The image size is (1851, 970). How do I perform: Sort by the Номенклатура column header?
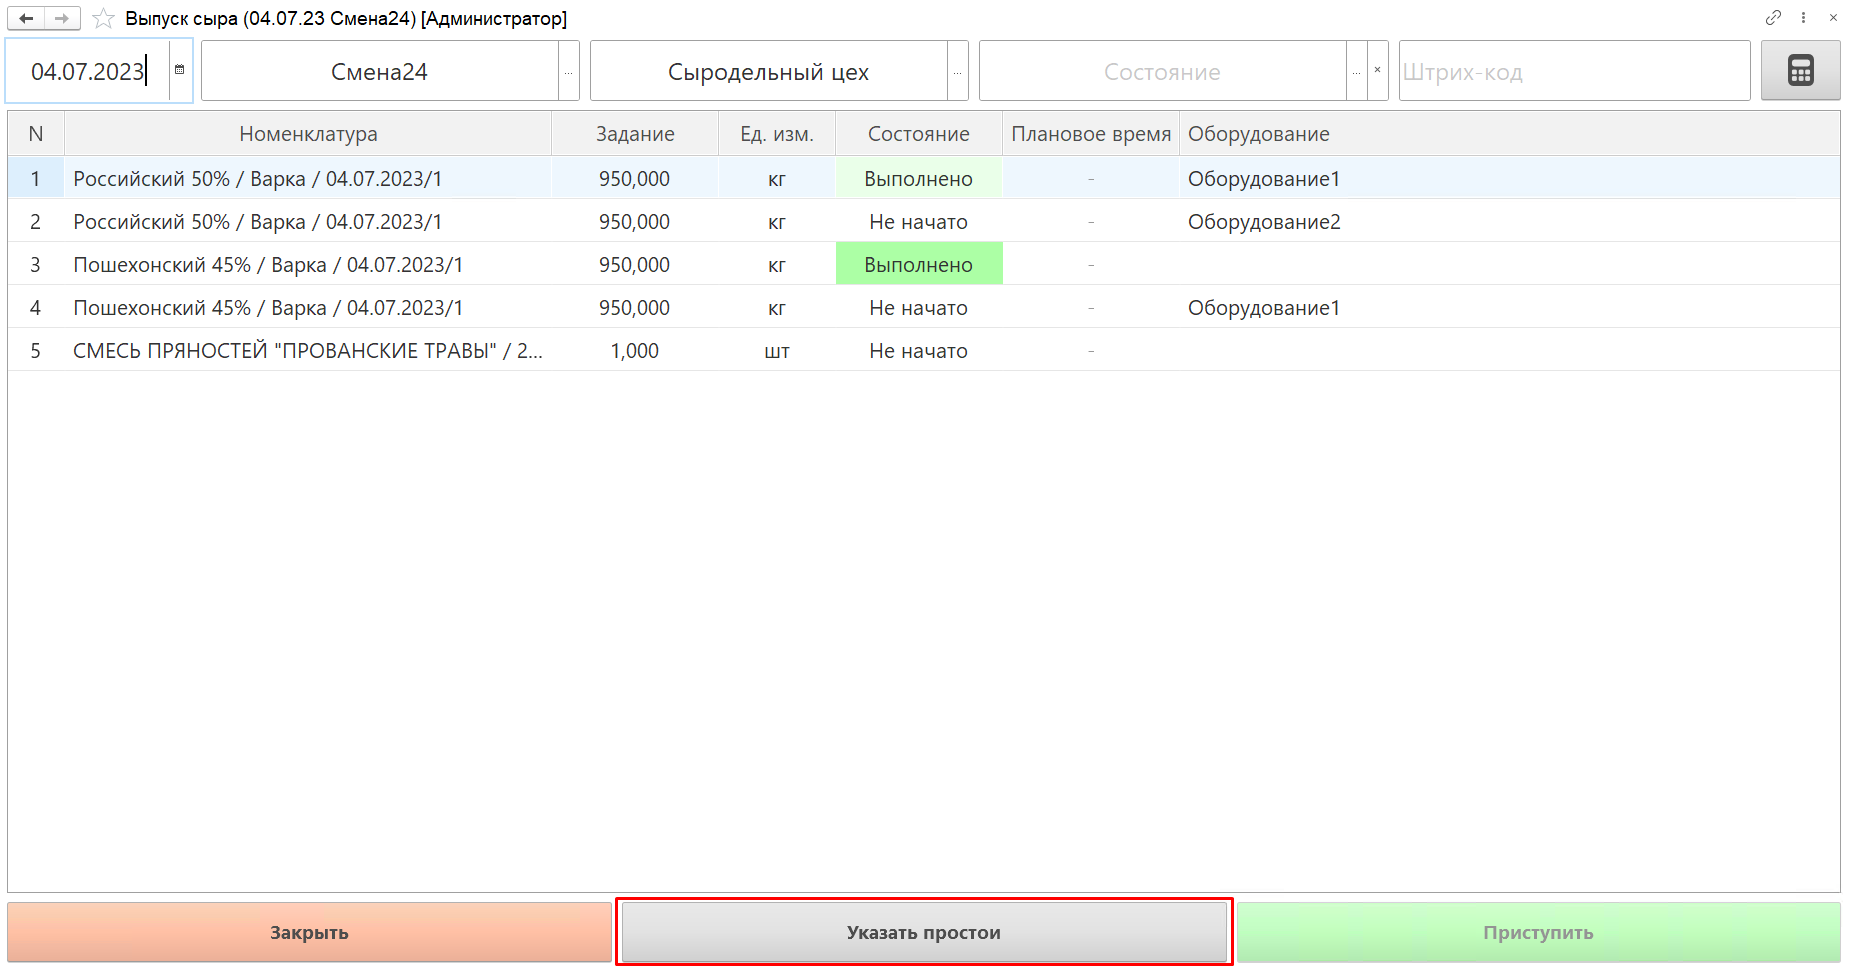click(308, 134)
